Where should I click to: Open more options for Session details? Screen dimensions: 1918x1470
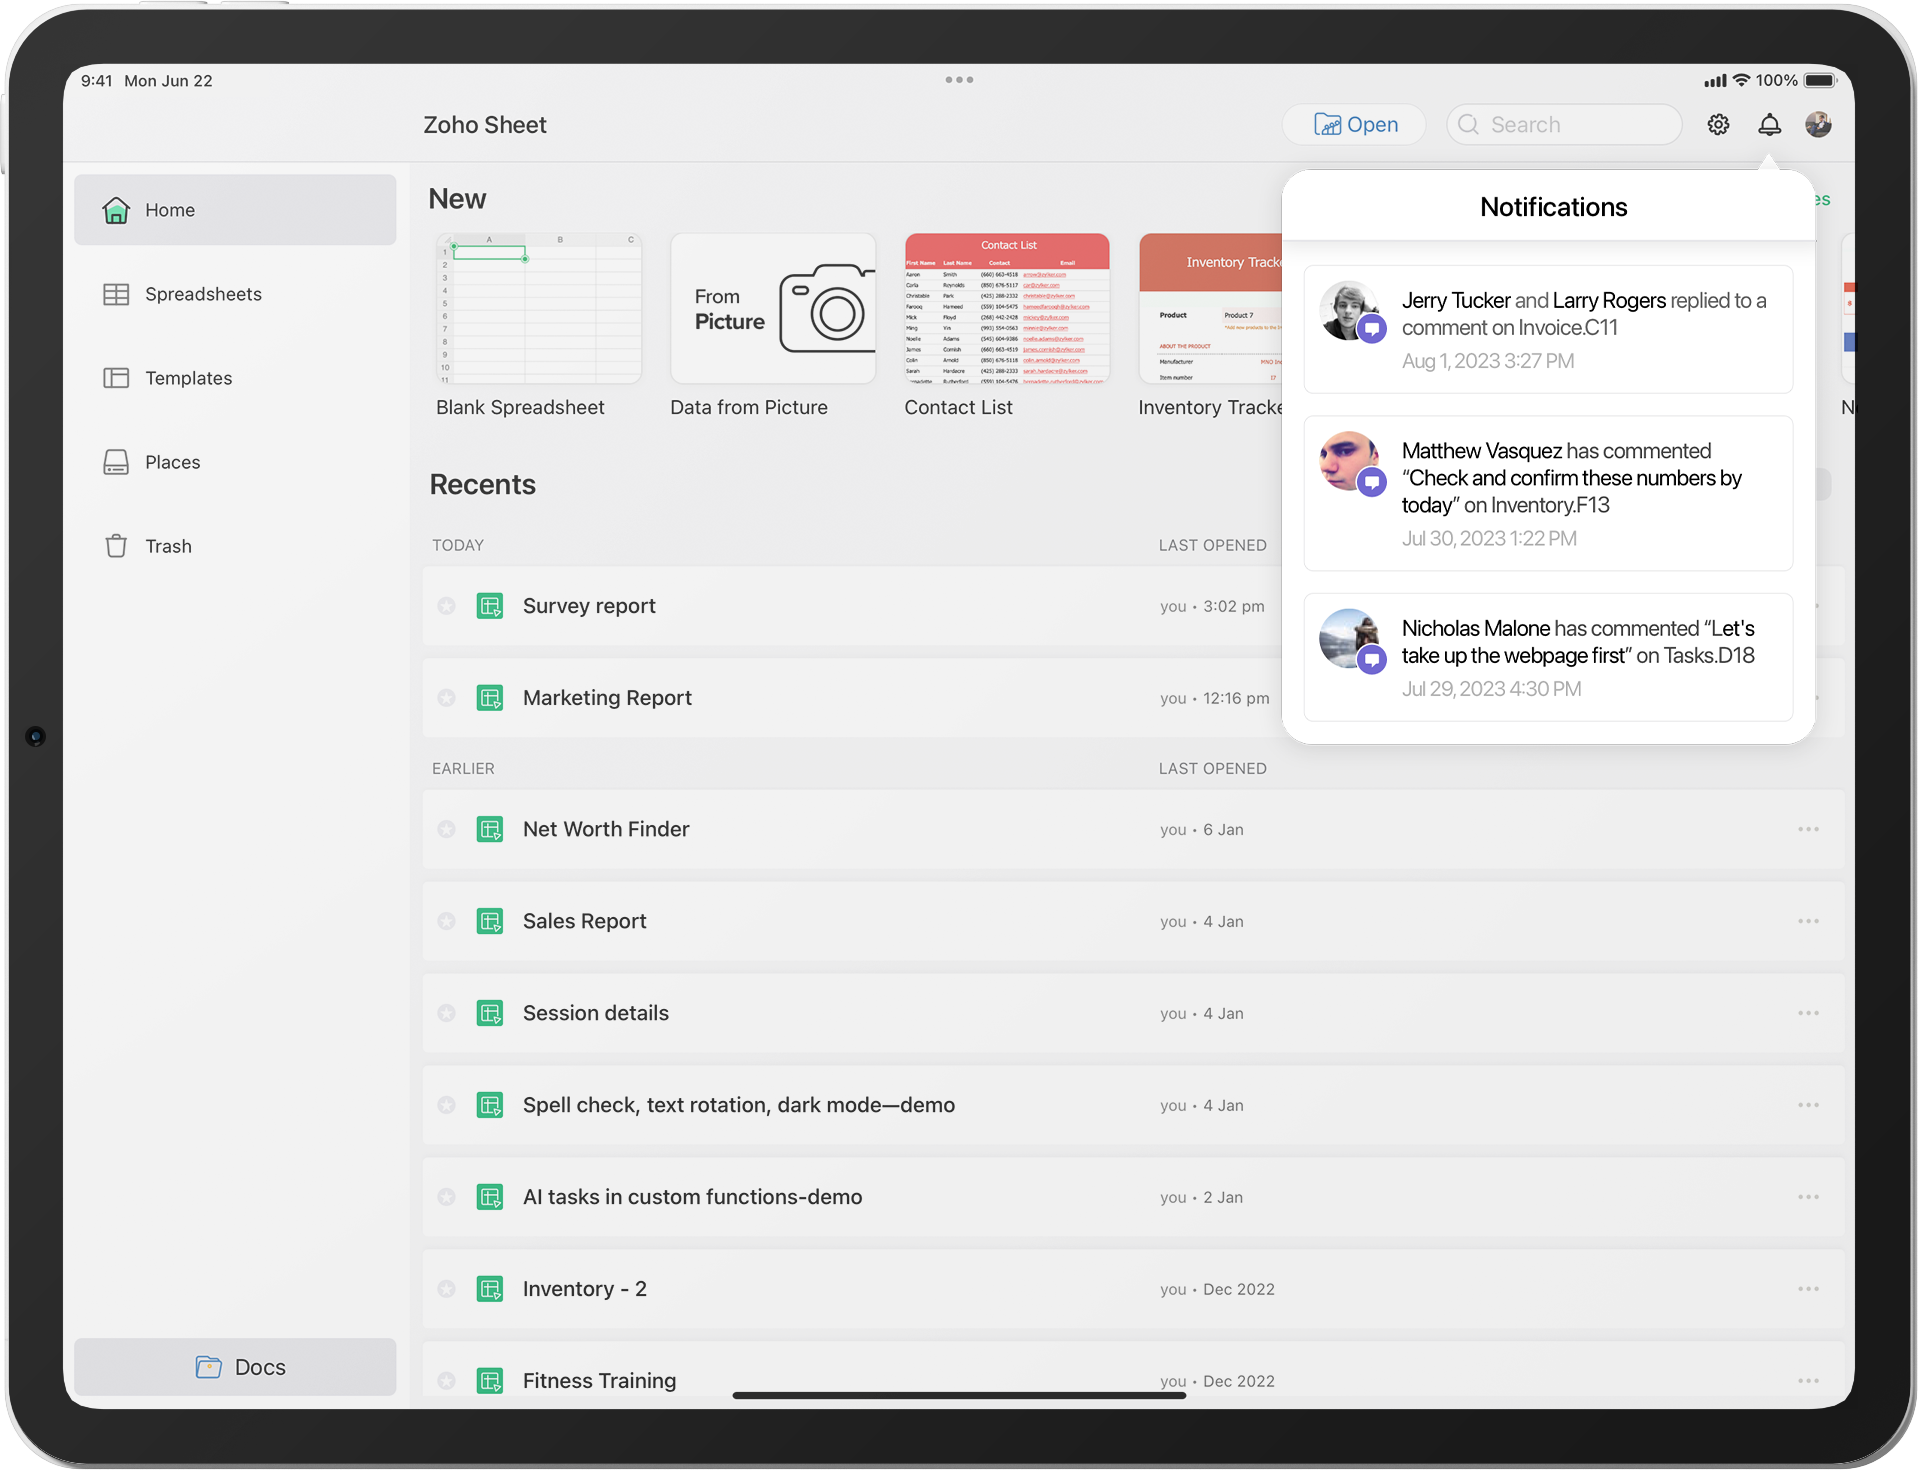(1808, 1013)
